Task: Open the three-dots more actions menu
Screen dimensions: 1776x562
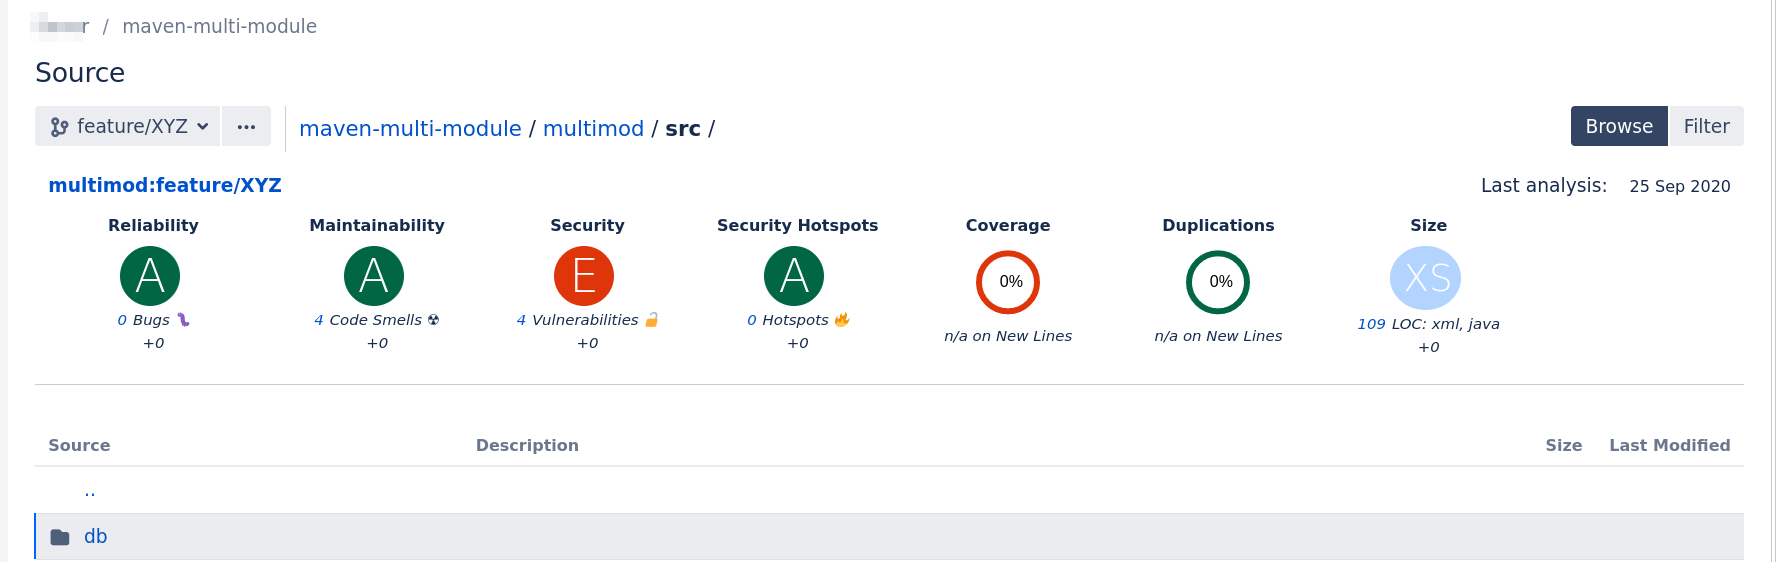Action: pyautogui.click(x=246, y=127)
